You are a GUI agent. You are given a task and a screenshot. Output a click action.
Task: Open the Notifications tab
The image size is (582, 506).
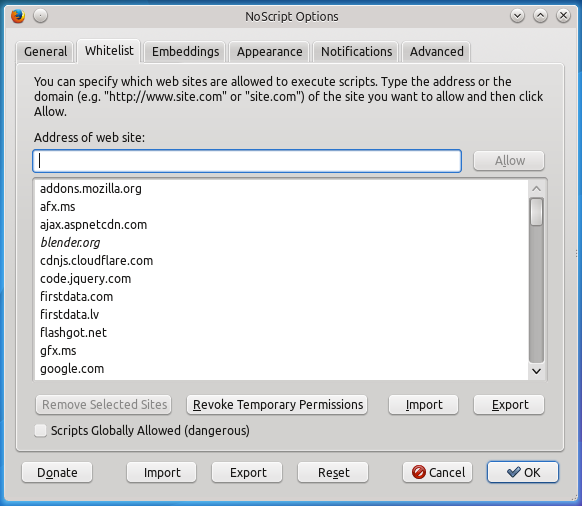point(356,52)
